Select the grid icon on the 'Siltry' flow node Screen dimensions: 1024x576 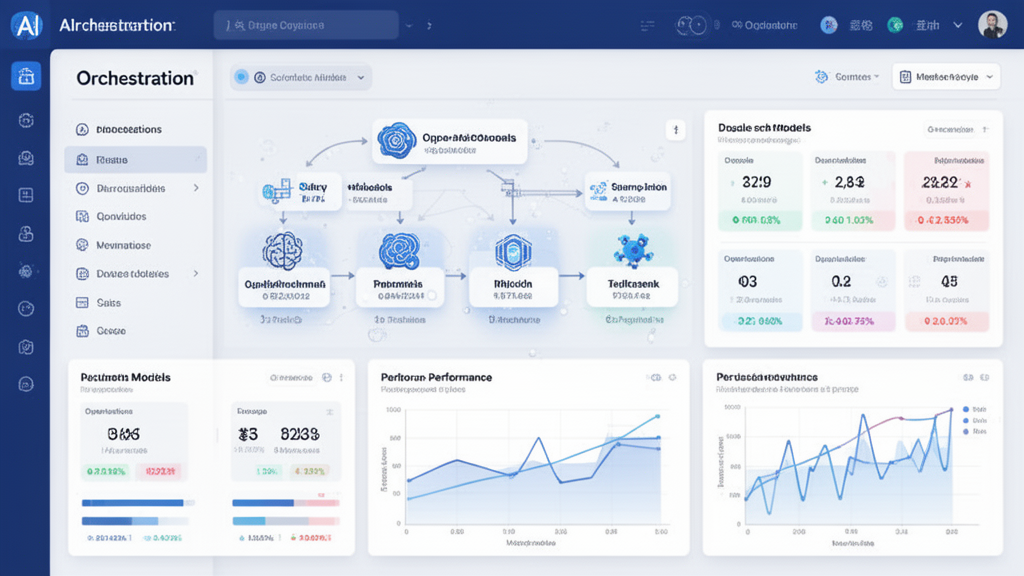point(277,191)
